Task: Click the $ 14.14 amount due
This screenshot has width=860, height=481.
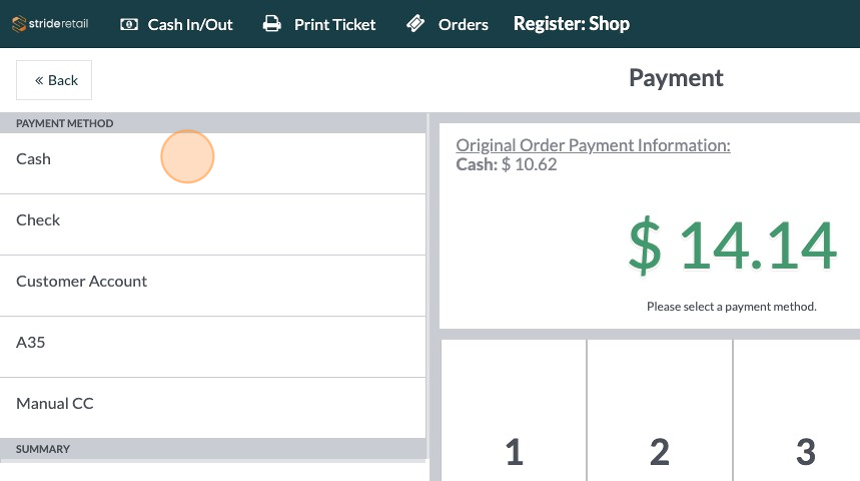Action: tap(732, 246)
